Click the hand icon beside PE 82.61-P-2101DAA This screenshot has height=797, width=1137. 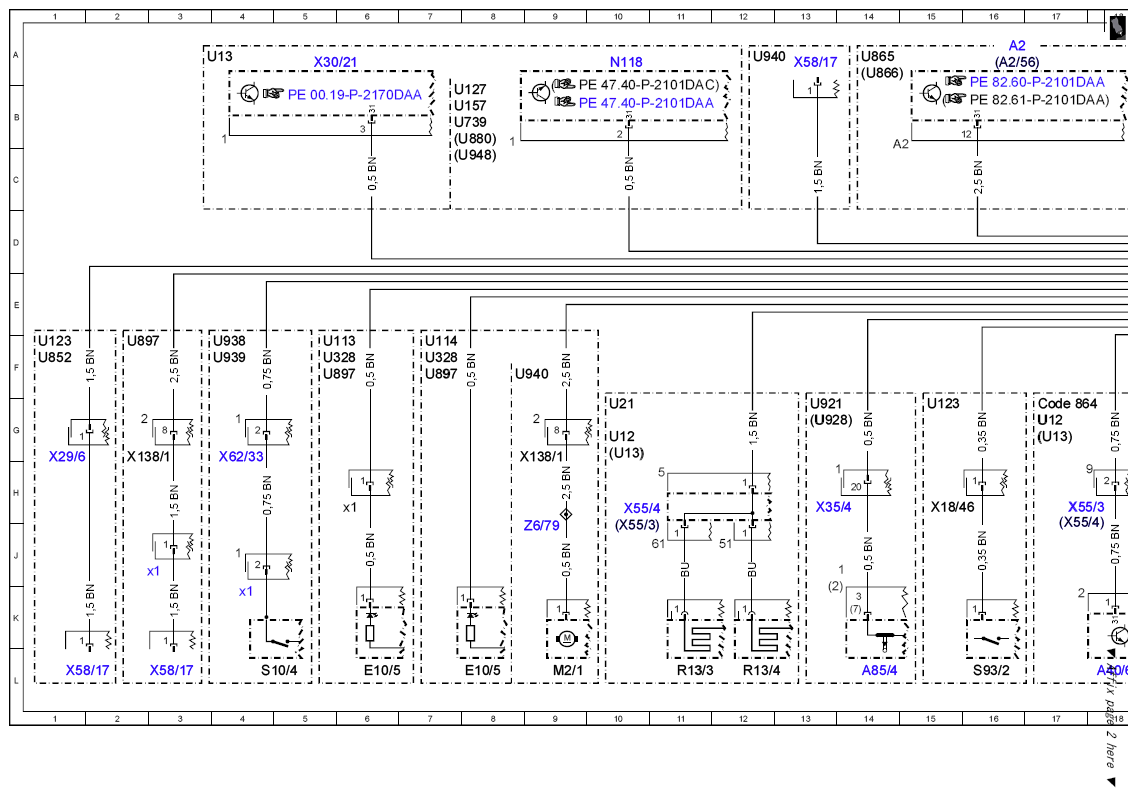[x=954, y=99]
